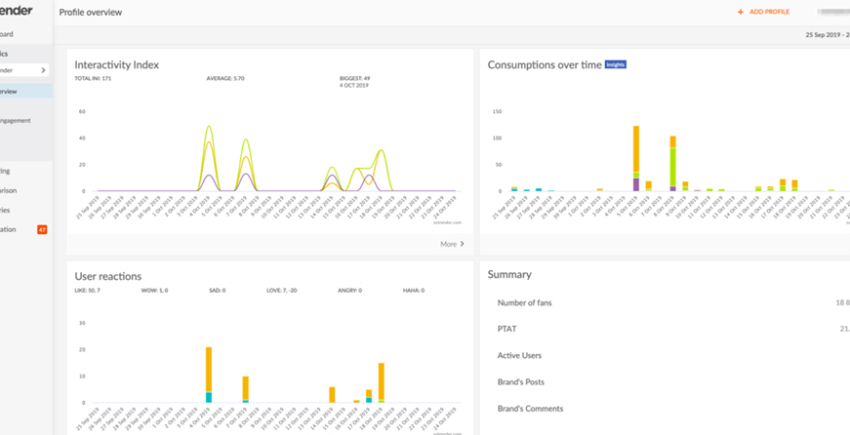Click the Profile overview page title
Screen dimensions: 850x435
pos(91,12)
